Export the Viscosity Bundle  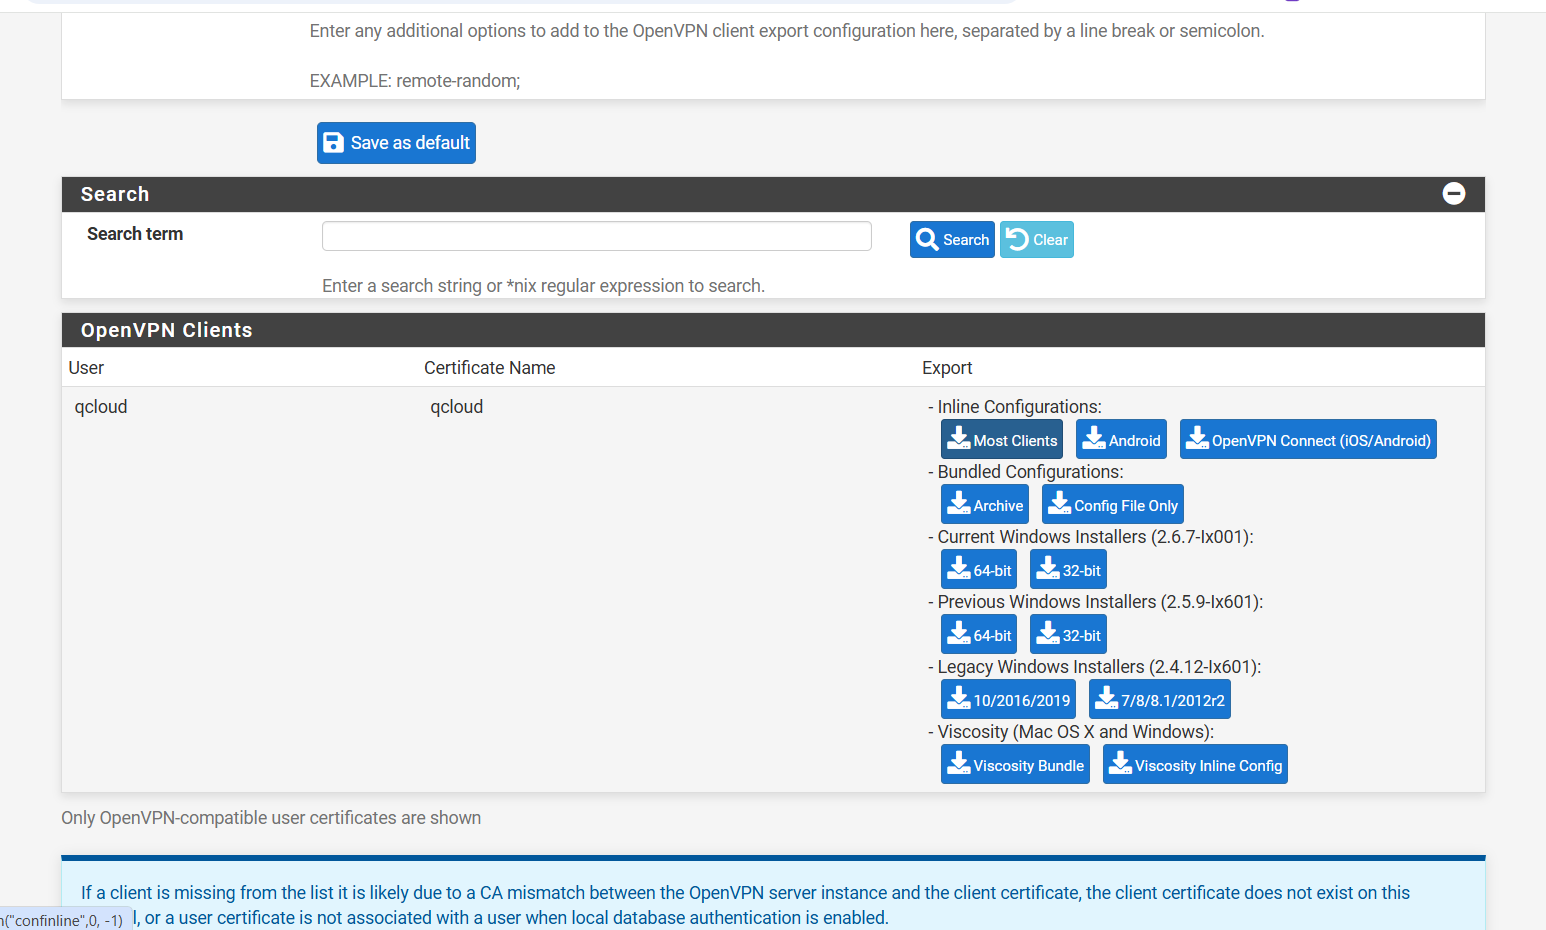pos(1015,765)
